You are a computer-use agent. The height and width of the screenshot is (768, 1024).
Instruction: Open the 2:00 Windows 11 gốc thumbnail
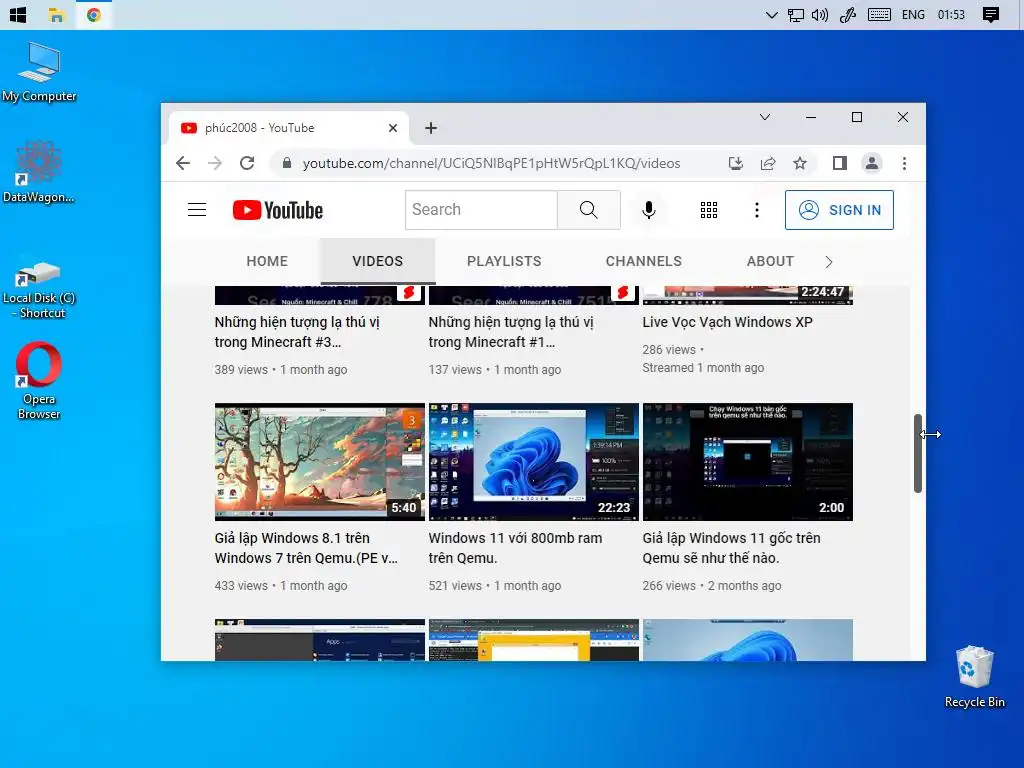748,462
